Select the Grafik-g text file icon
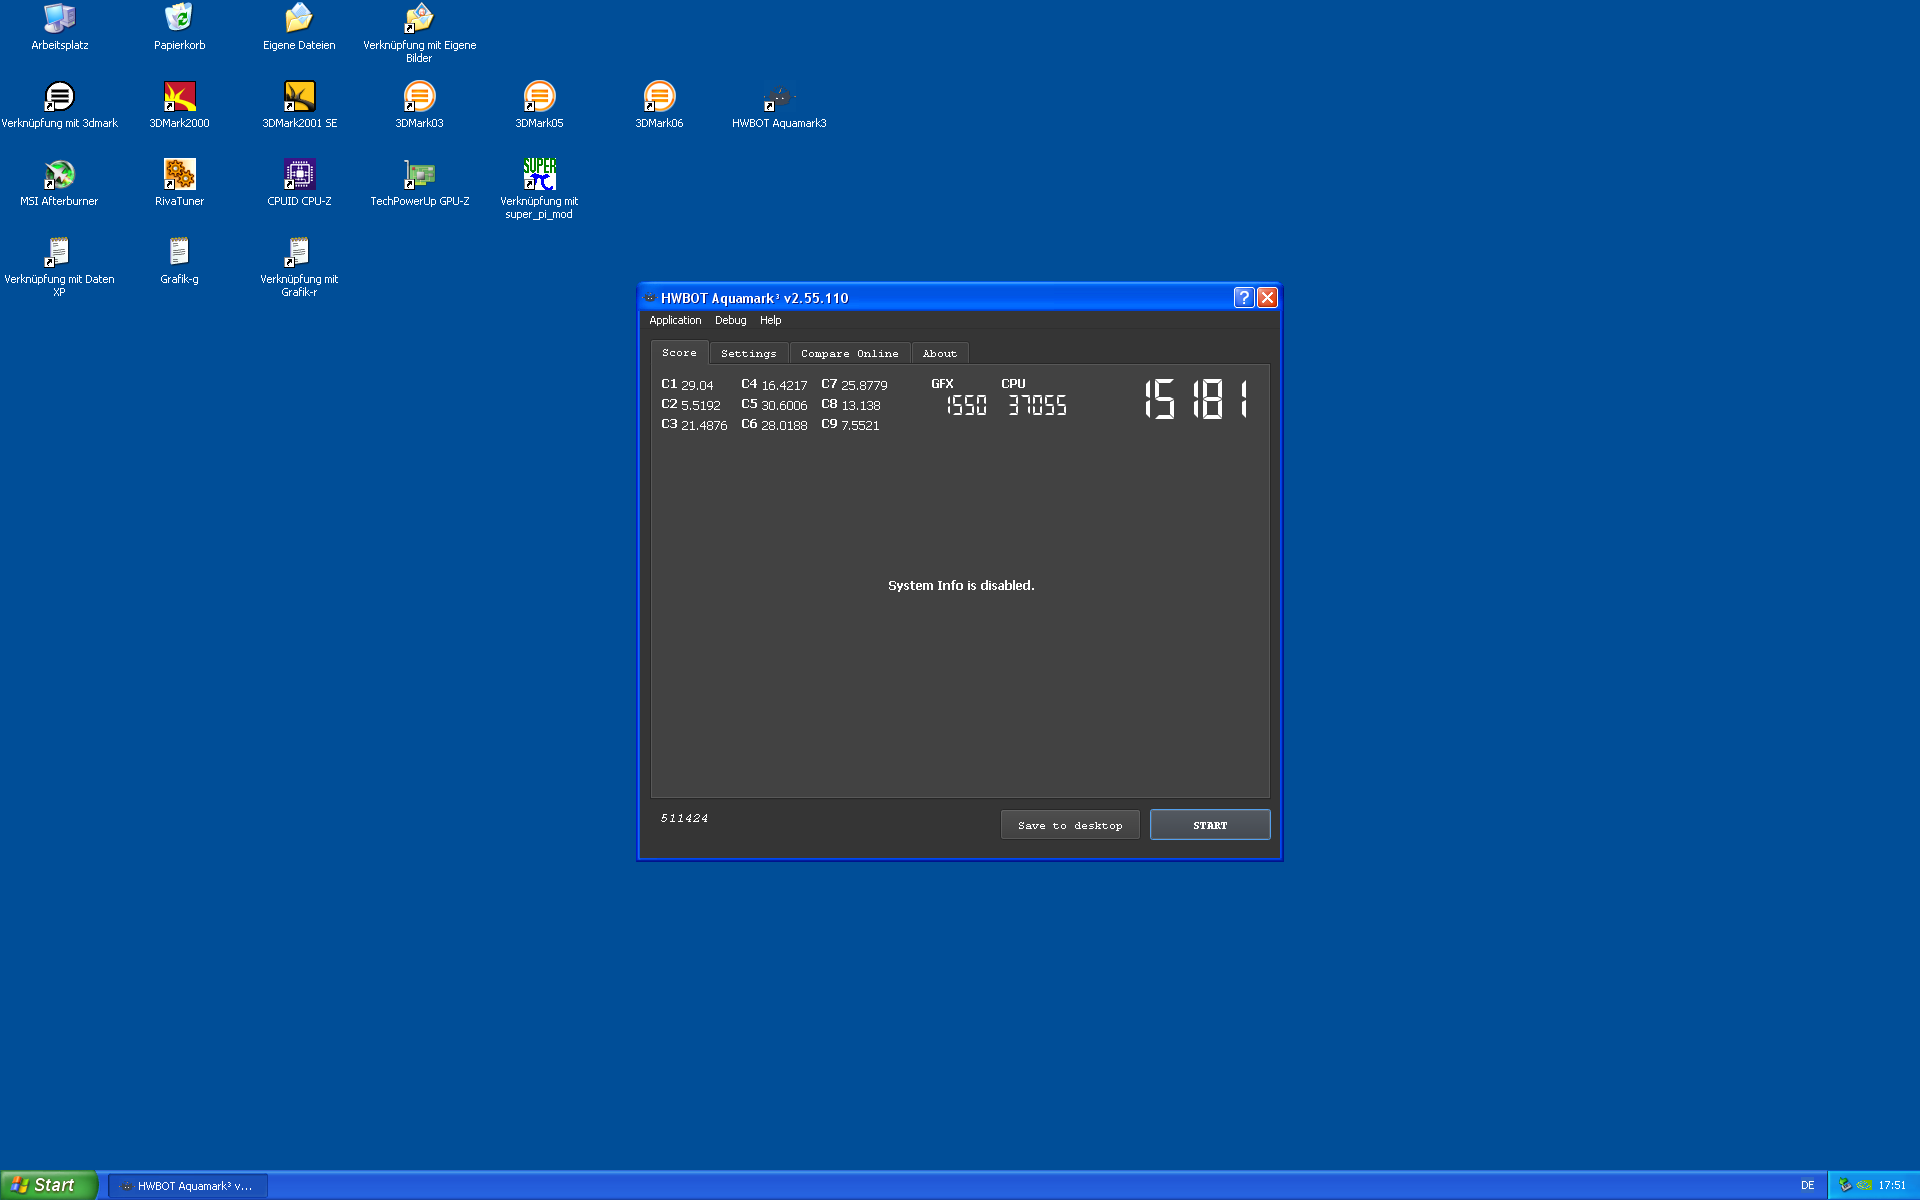 (180, 261)
